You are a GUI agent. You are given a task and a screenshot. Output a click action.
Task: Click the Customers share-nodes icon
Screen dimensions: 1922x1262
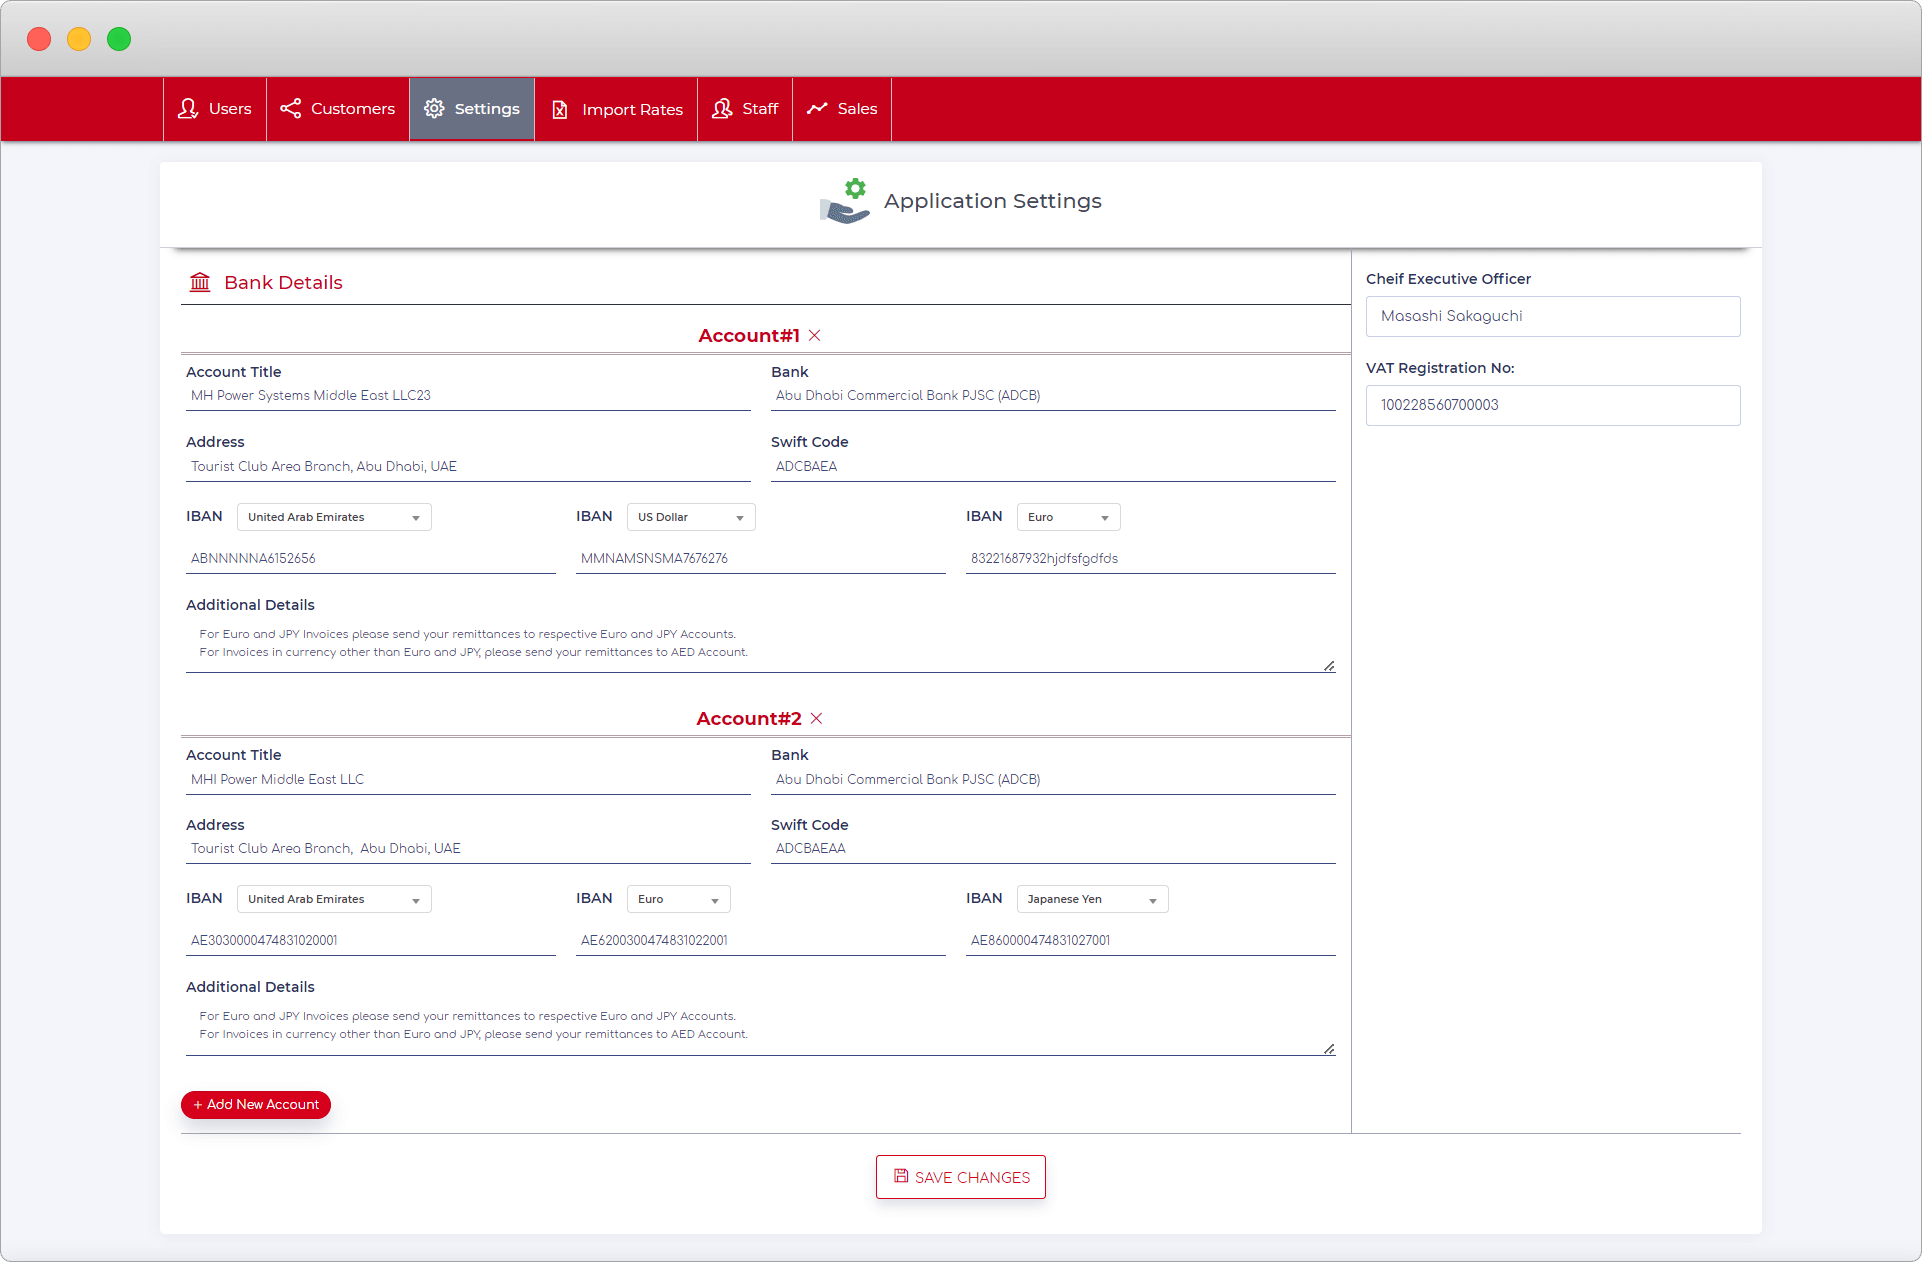click(x=291, y=108)
